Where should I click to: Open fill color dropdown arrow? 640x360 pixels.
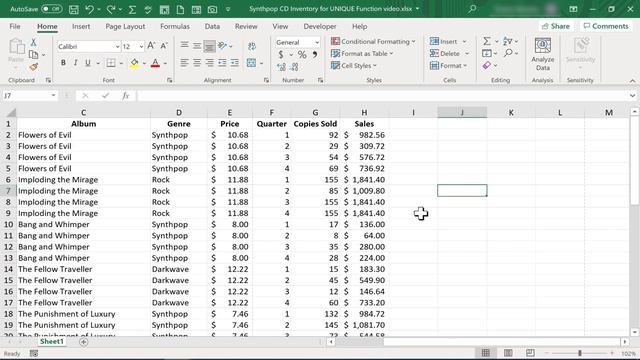144,63
